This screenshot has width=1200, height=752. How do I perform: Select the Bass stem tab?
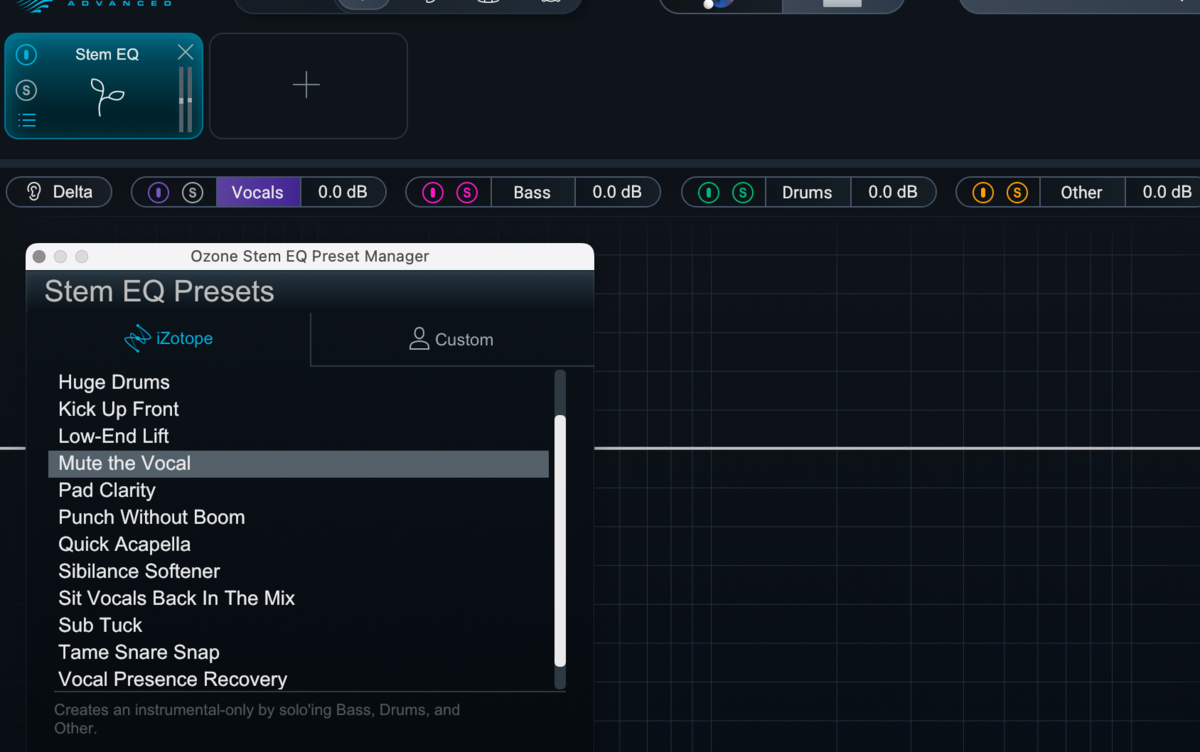(532, 192)
